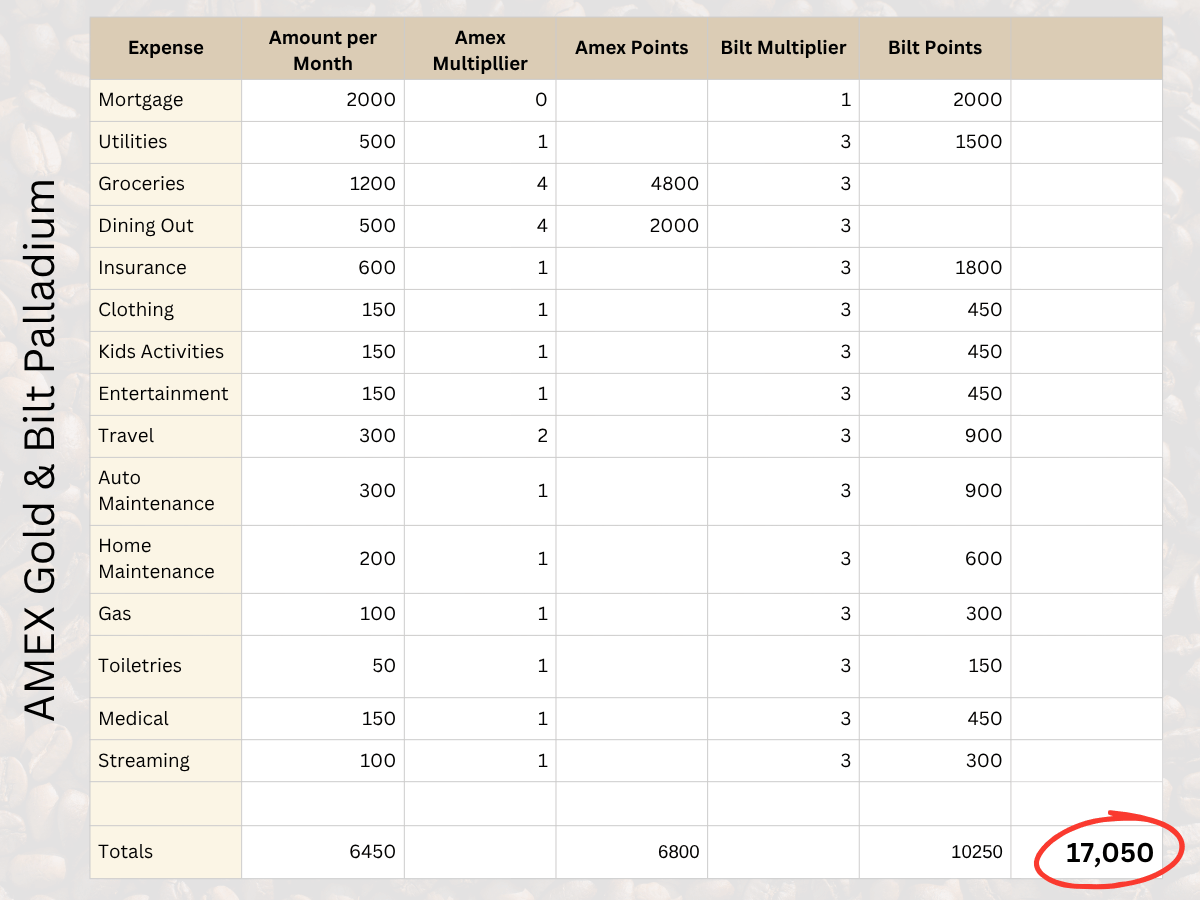The image size is (1200, 900).
Task: Select Dining Out Amex Points value 2000
Action: (673, 226)
